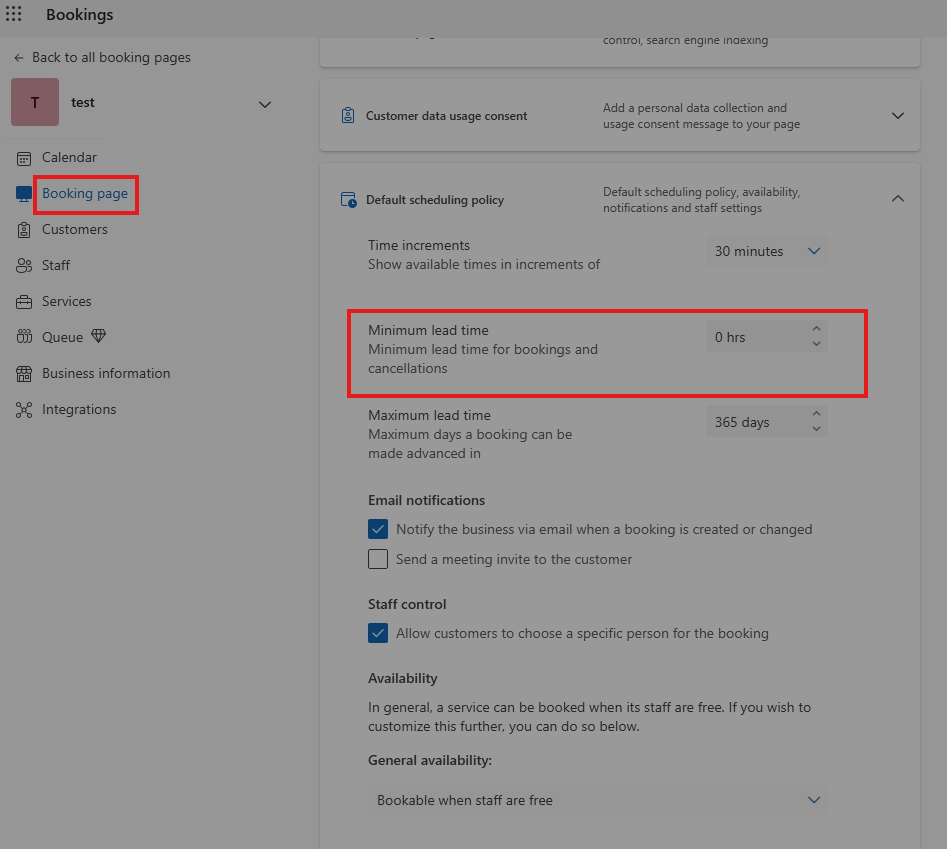The height and width of the screenshot is (849, 947).
Task: Click the Integrations nodes icon
Action: pos(24,410)
